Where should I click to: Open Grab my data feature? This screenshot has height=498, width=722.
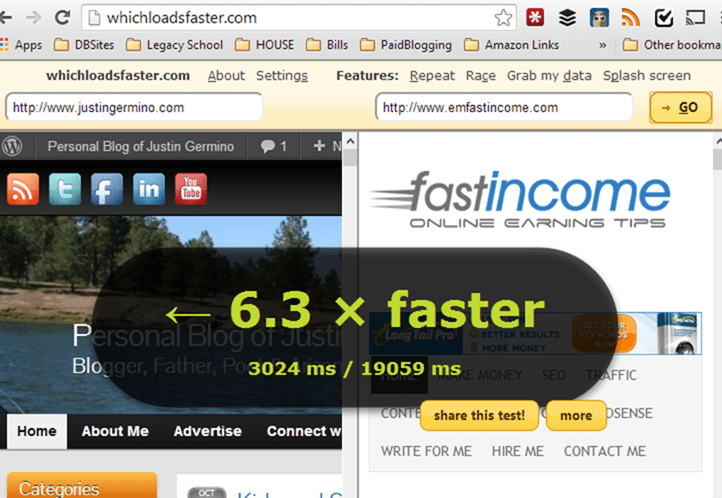pyautogui.click(x=549, y=75)
